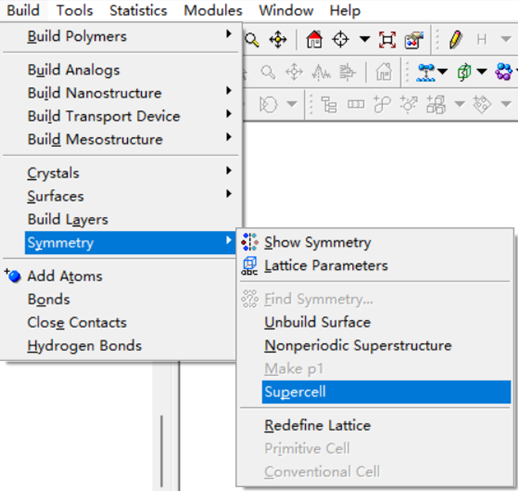
Task: Click the greyed-out chart bars icon
Action: coord(348,72)
